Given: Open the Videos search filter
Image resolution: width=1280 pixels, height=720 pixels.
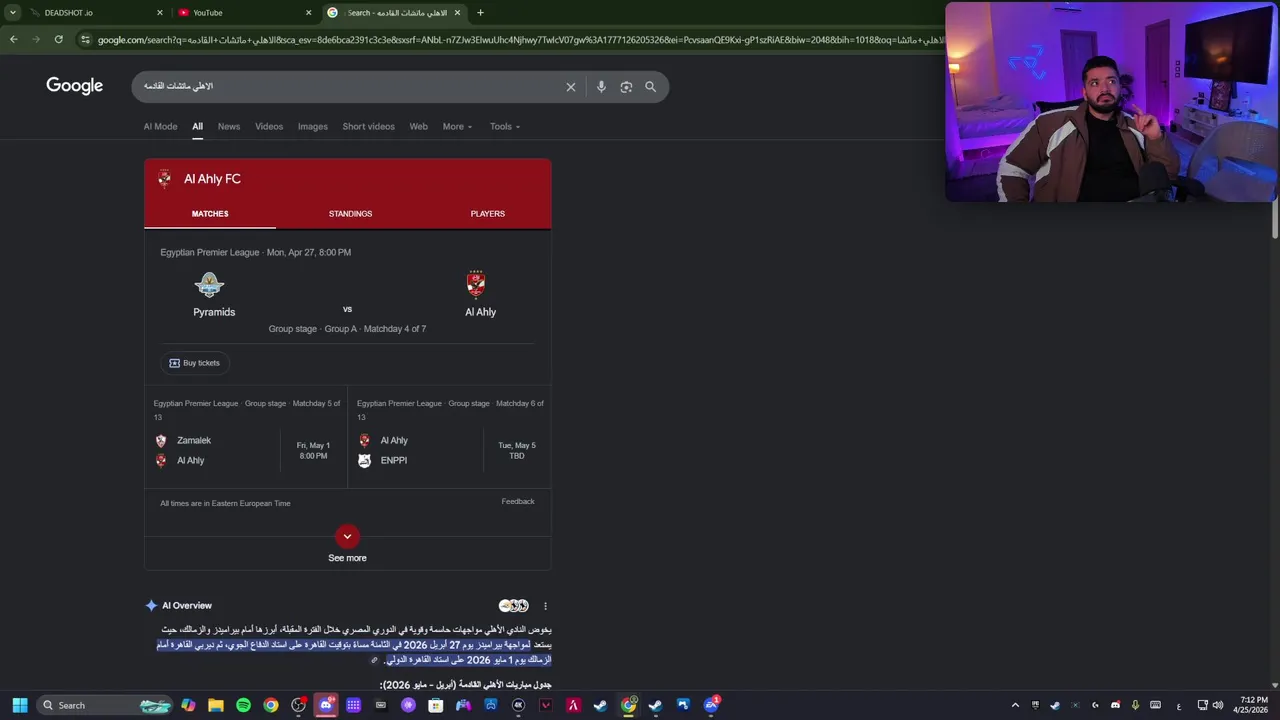Looking at the screenshot, I should coord(269,127).
